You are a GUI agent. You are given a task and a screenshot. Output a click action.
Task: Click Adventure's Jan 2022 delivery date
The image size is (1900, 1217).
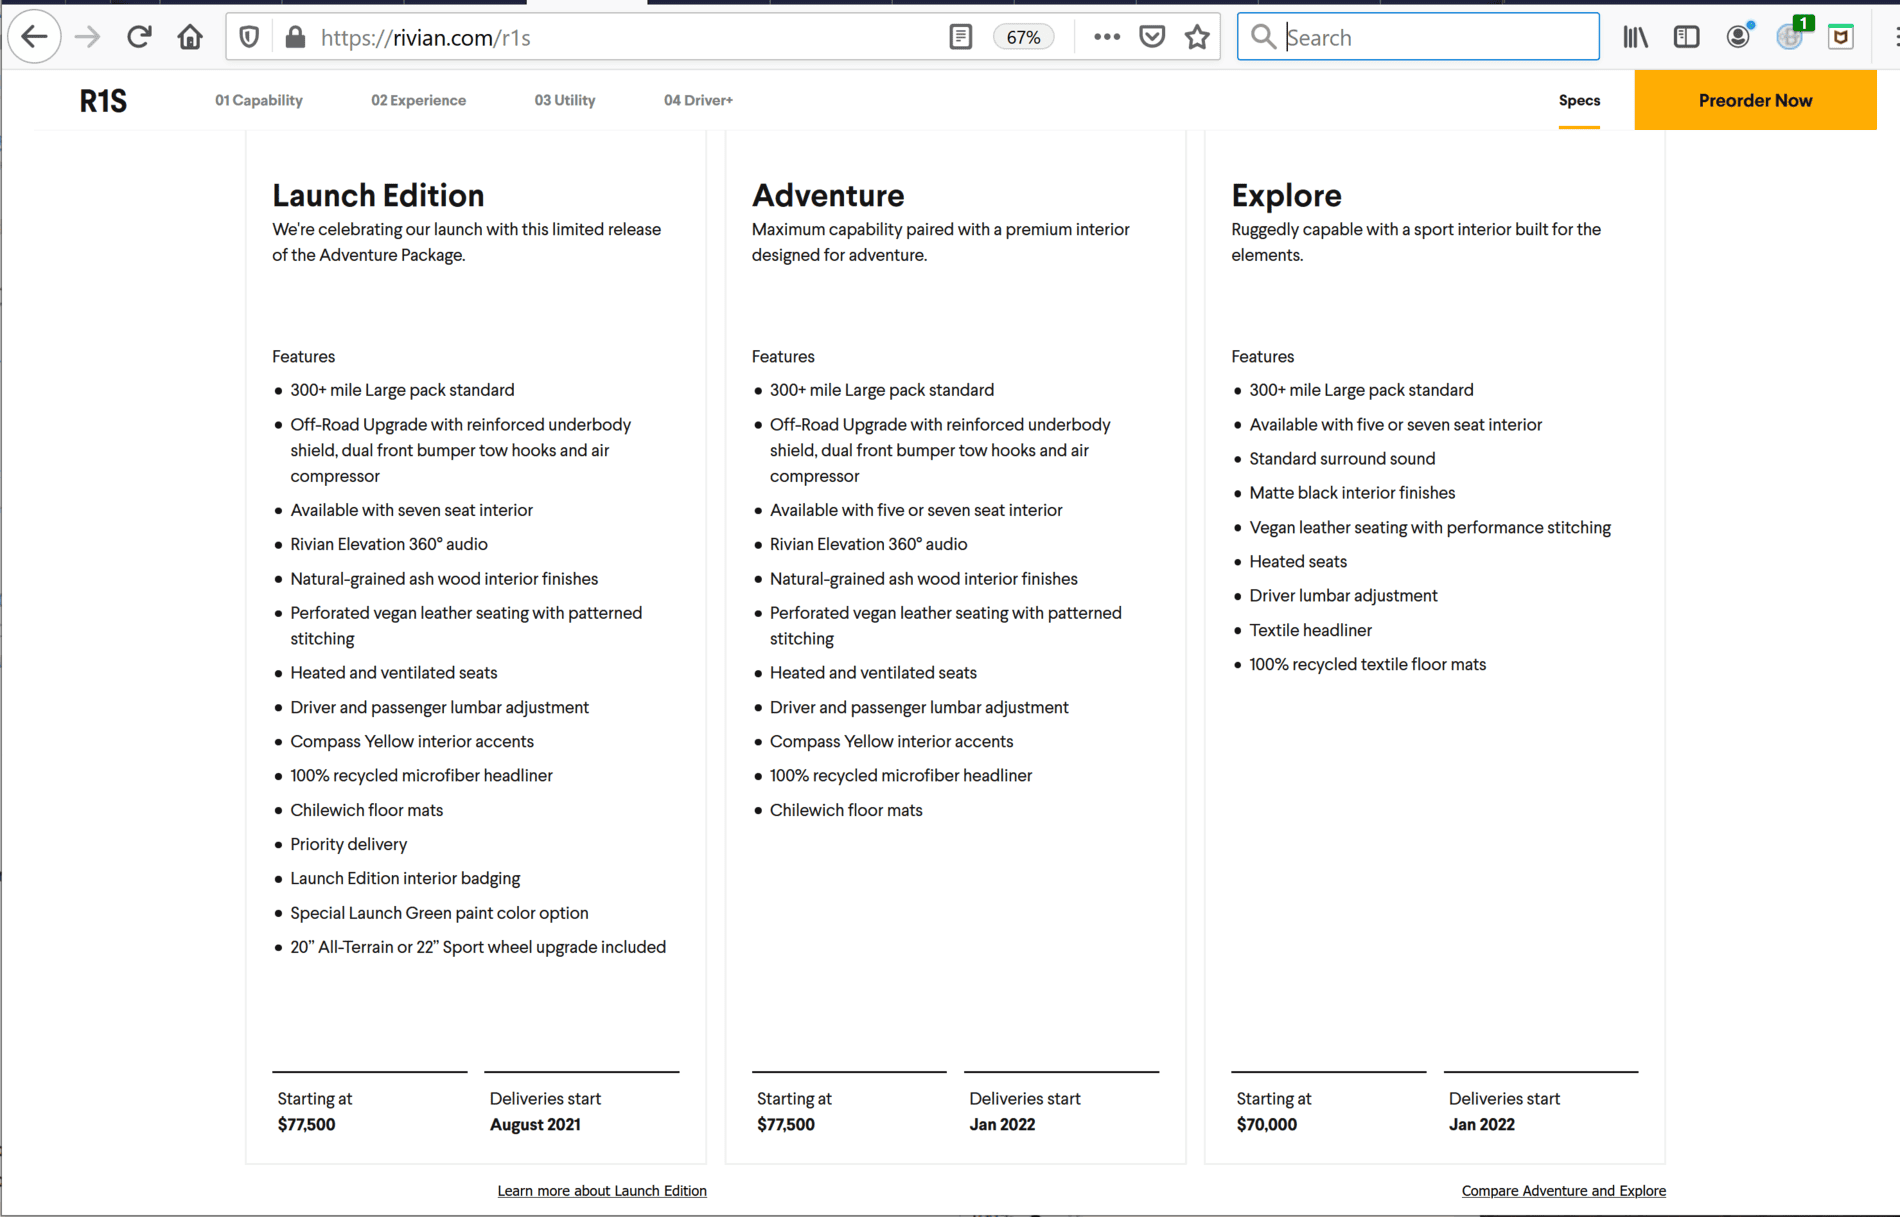pyautogui.click(x=1002, y=1125)
